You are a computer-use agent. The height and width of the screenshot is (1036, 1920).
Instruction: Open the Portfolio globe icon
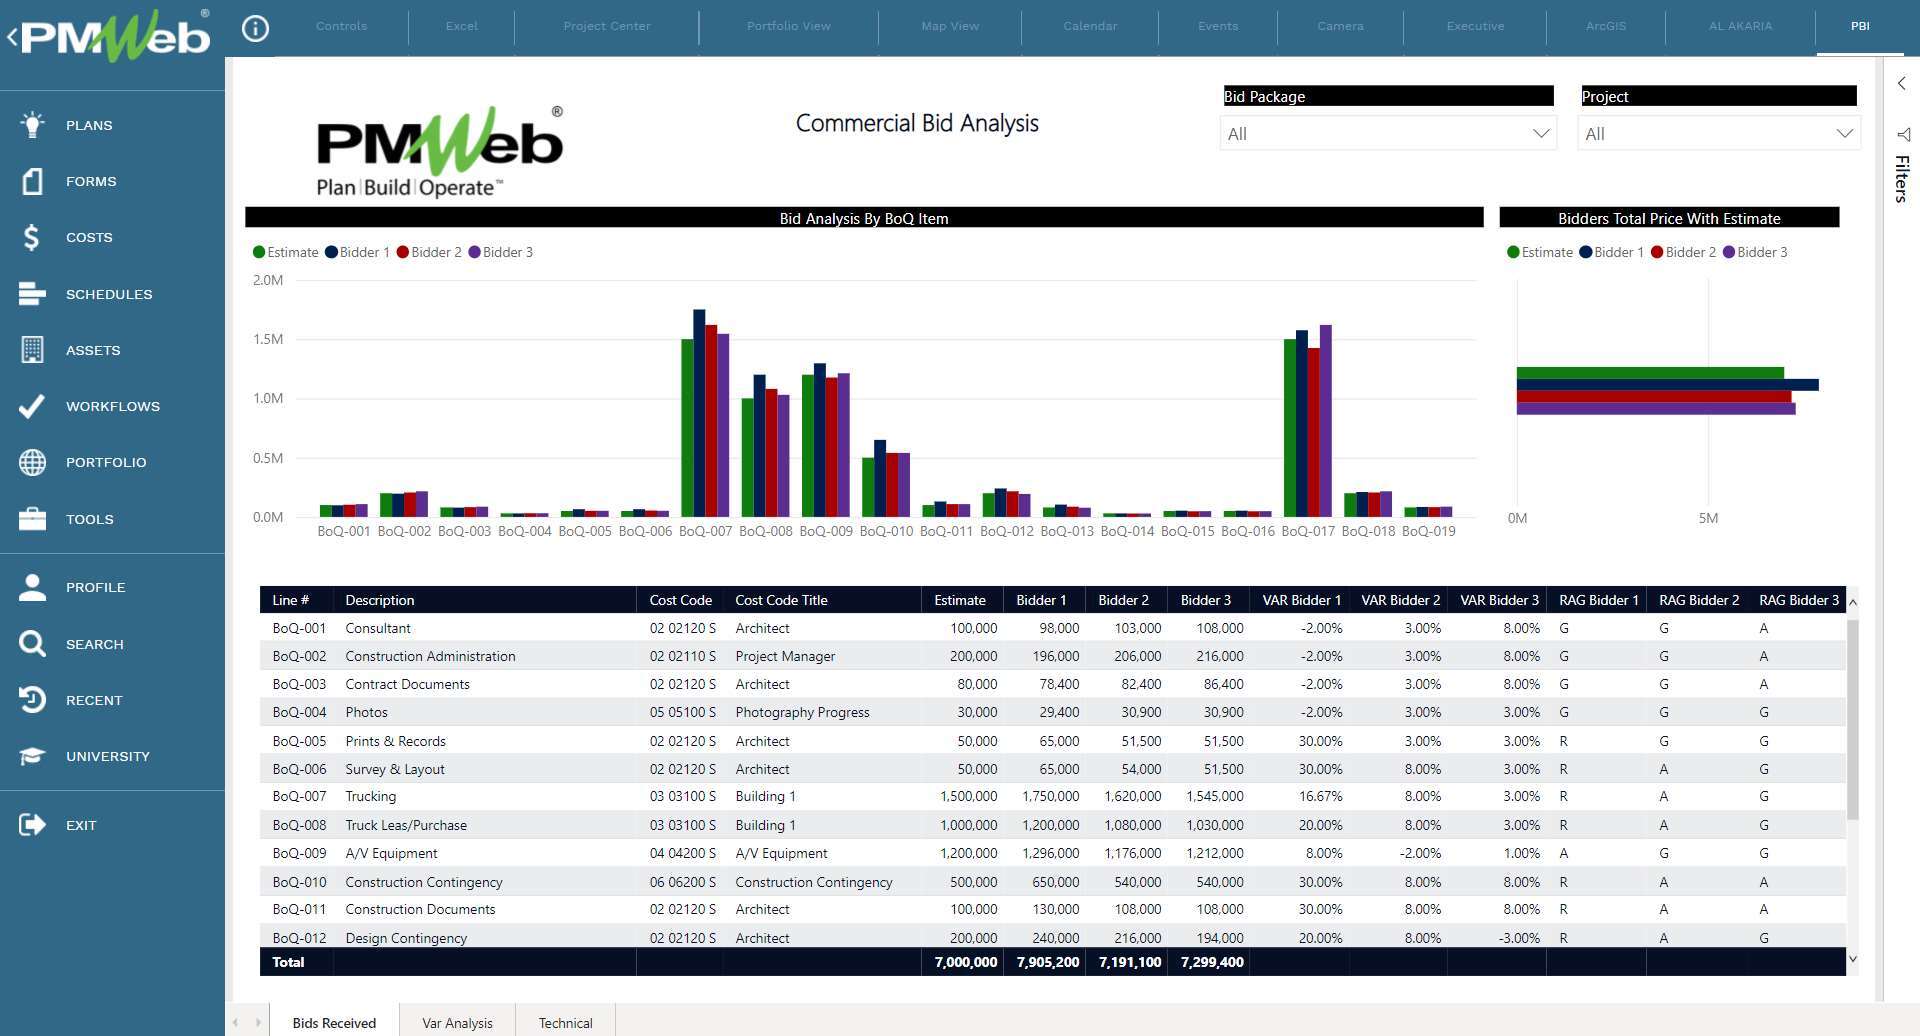(x=31, y=462)
